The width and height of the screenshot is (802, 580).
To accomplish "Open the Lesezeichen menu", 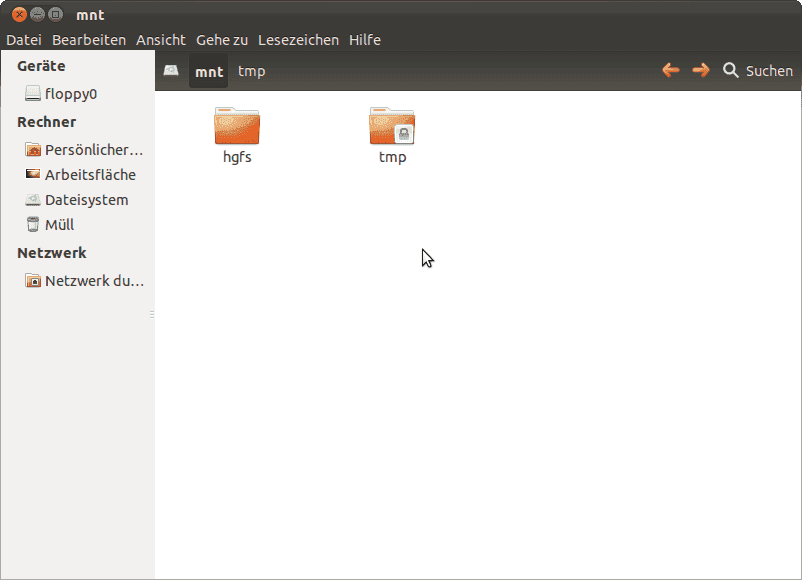I will (298, 40).
